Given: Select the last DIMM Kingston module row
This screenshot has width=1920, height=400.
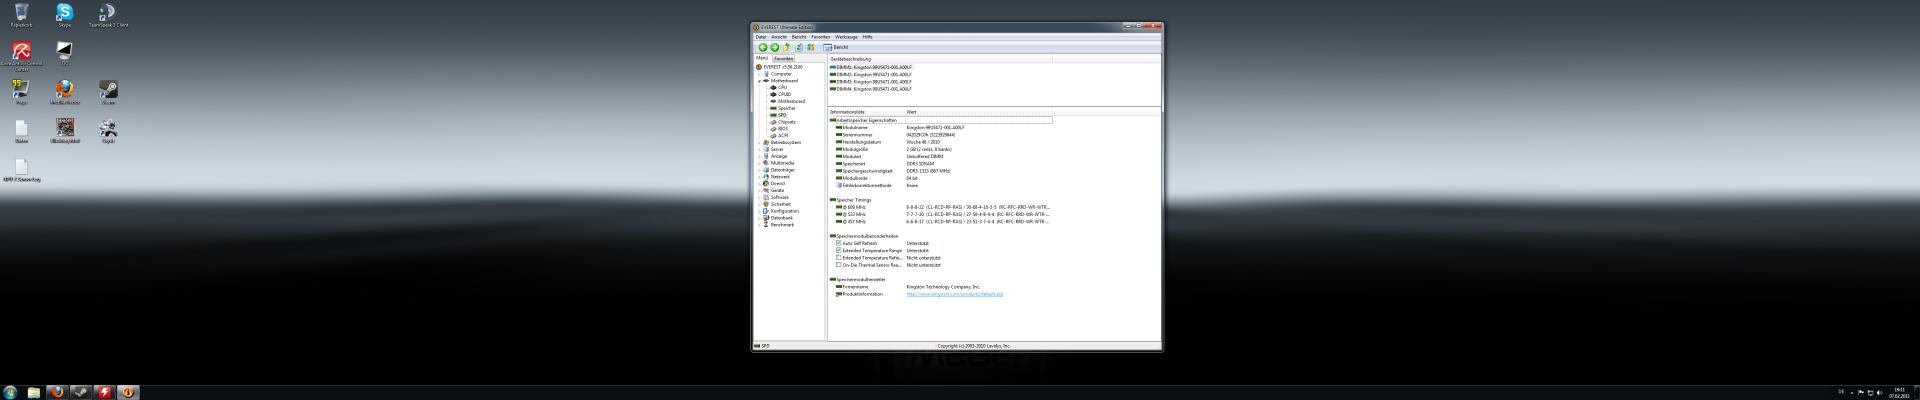Looking at the screenshot, I should [x=871, y=89].
